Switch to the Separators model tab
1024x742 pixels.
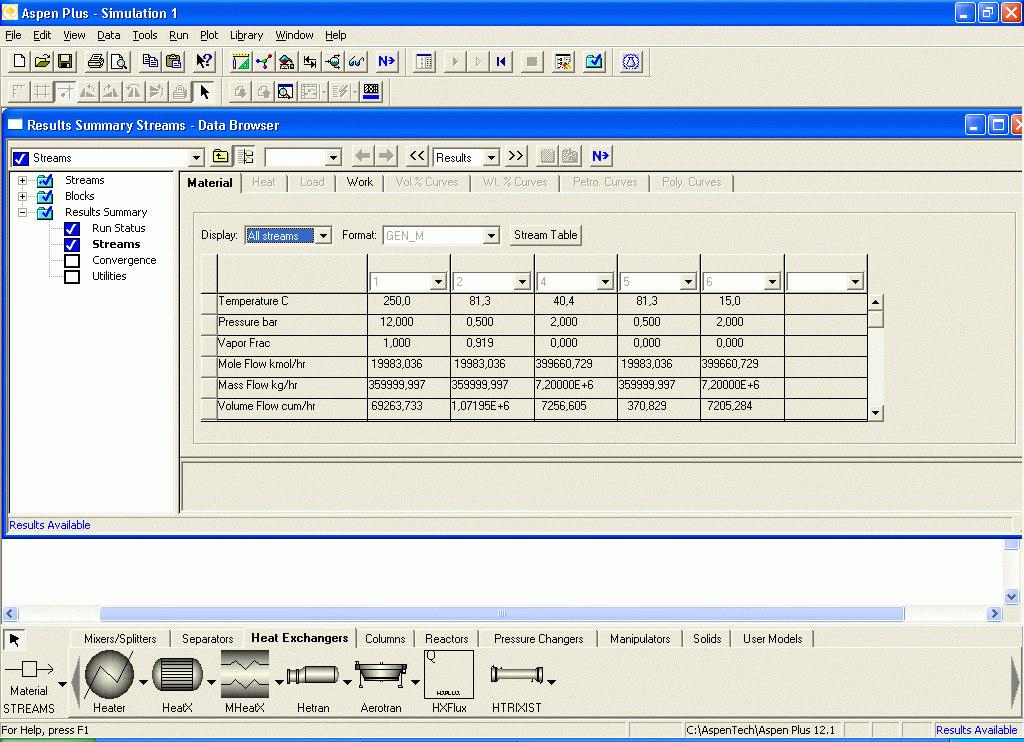(208, 639)
